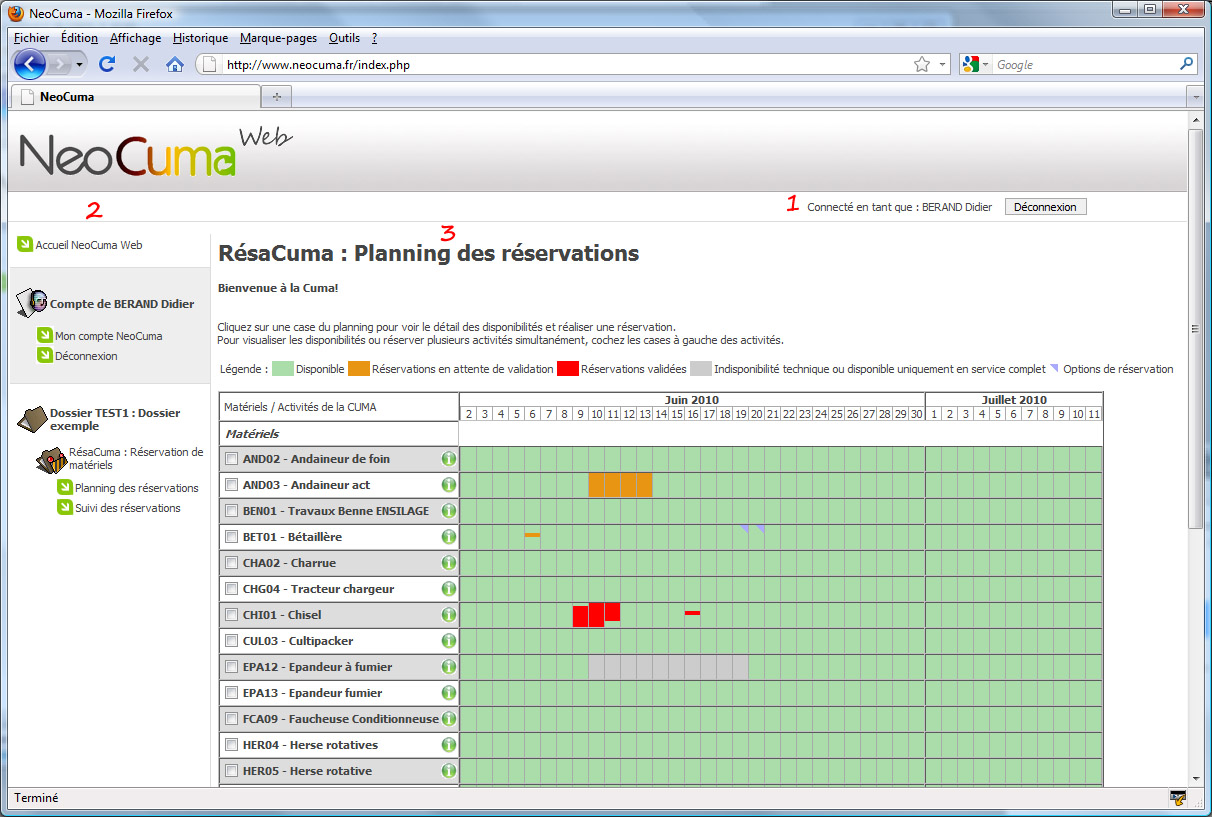This screenshot has height=817, width=1212.
Task: Open new tab with plus button
Action: (x=276, y=97)
